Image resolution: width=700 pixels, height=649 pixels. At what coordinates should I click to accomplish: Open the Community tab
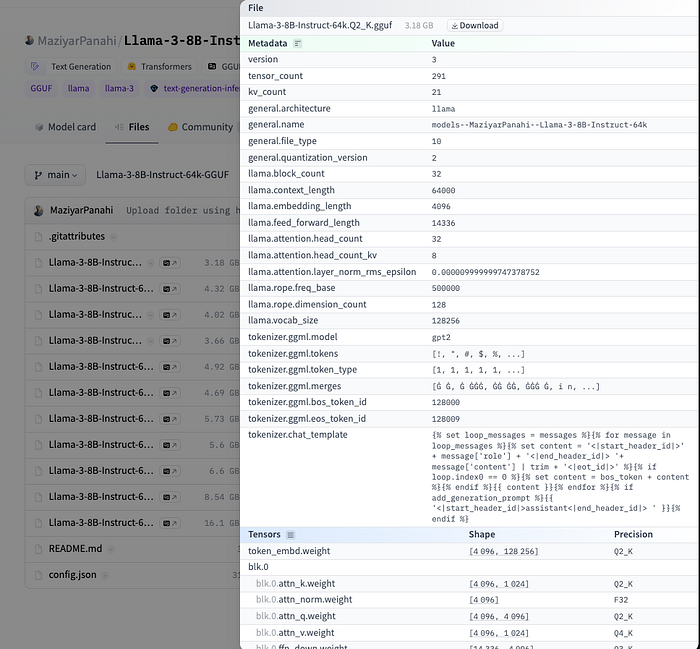point(200,127)
